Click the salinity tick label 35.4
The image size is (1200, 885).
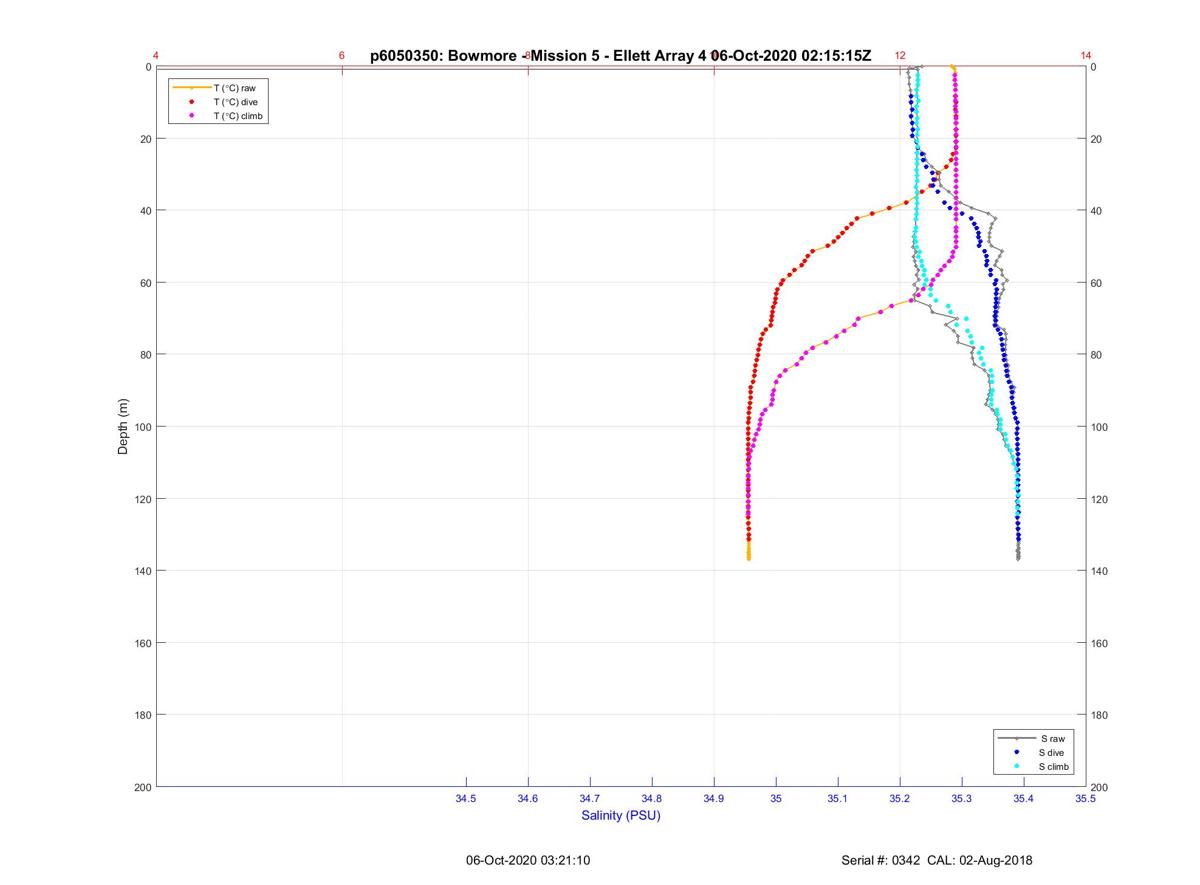click(1024, 799)
